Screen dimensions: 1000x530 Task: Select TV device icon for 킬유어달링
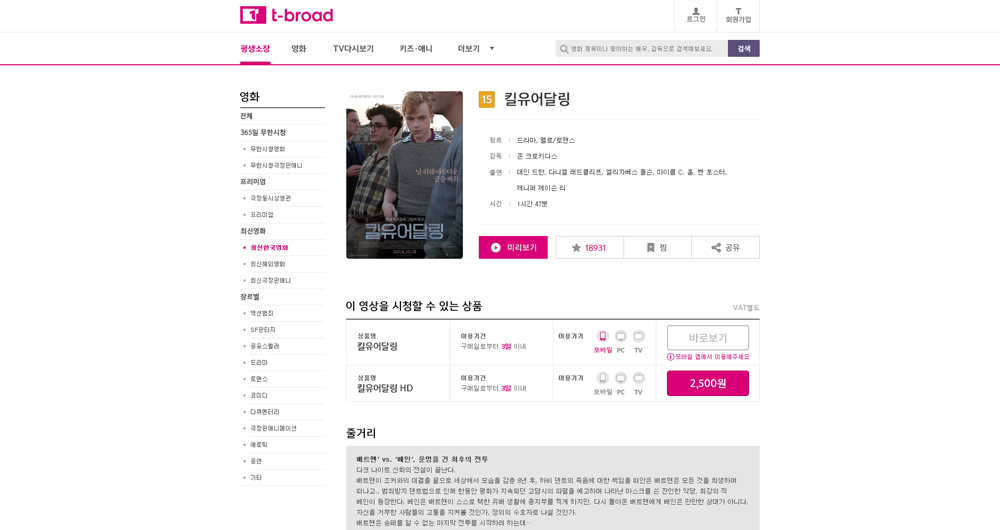[638, 336]
